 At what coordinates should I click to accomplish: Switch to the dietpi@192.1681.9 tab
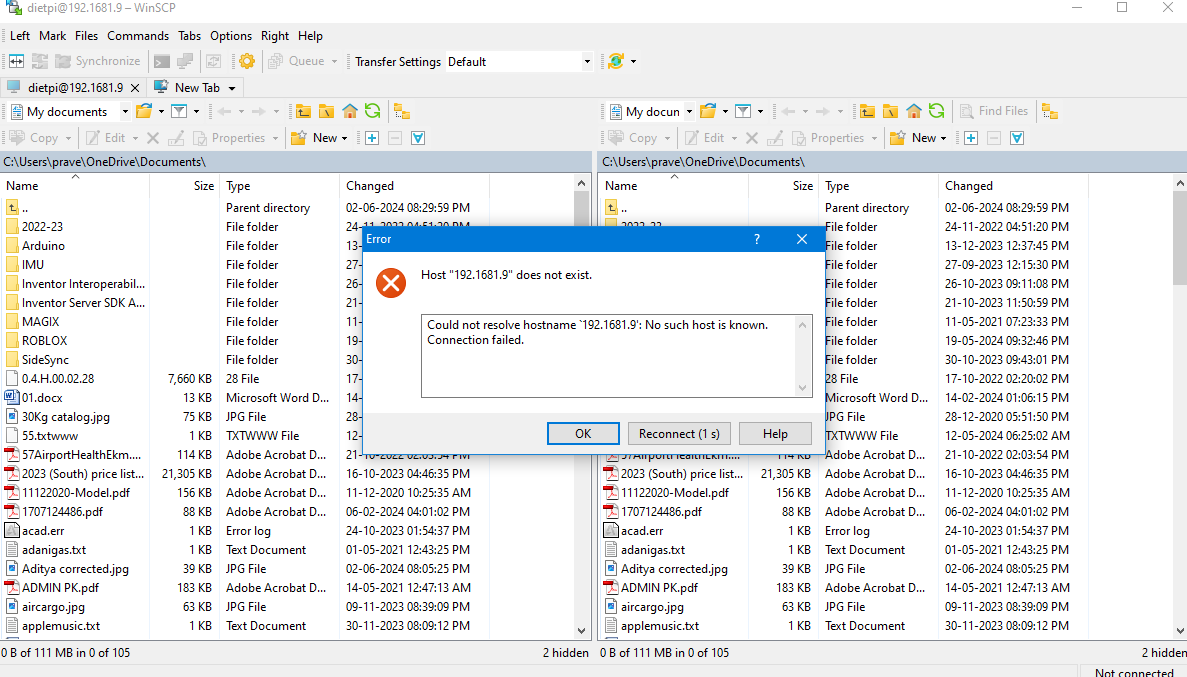click(75, 88)
